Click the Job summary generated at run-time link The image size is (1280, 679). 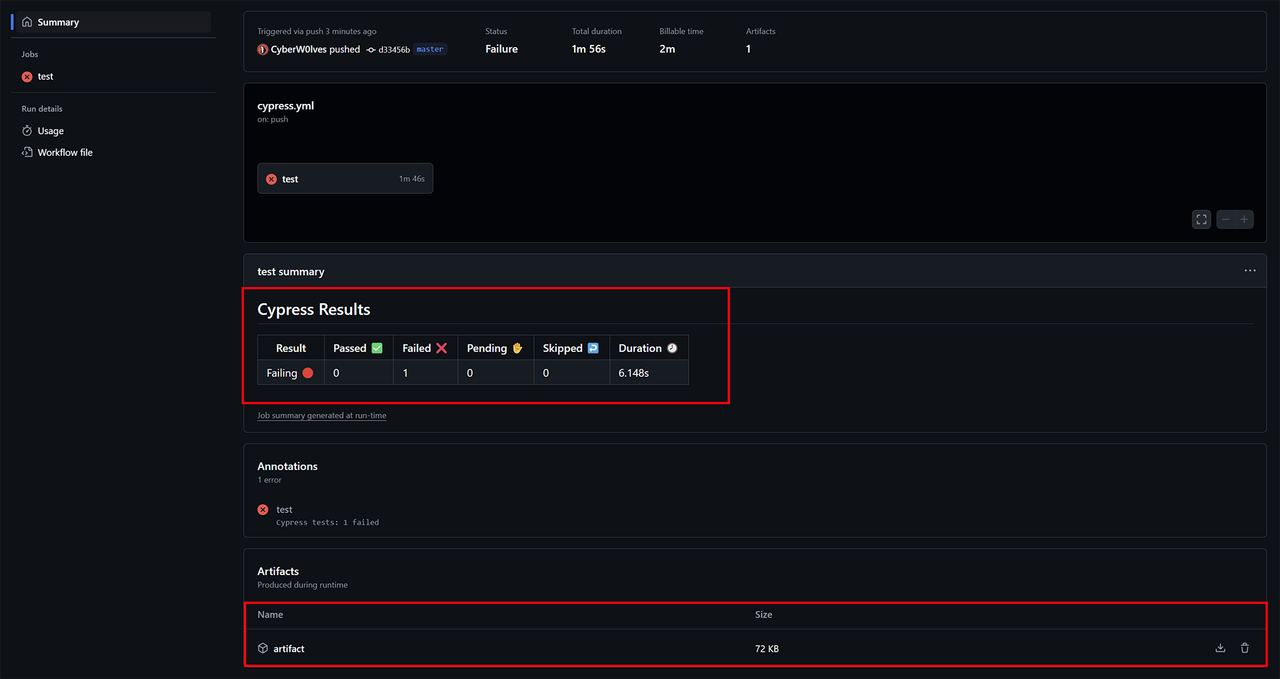click(322, 415)
